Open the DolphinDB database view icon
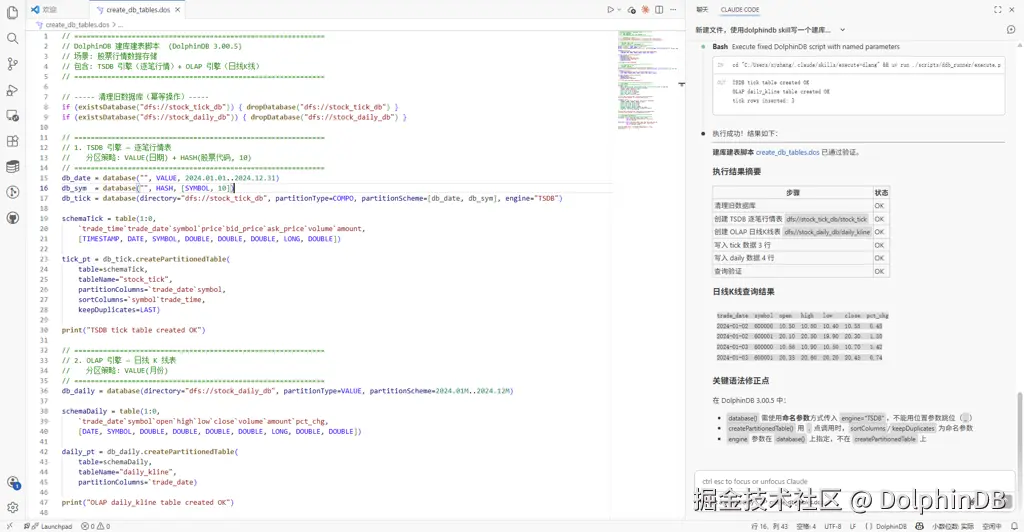The image size is (1024, 532). pyautogui.click(x=12, y=166)
